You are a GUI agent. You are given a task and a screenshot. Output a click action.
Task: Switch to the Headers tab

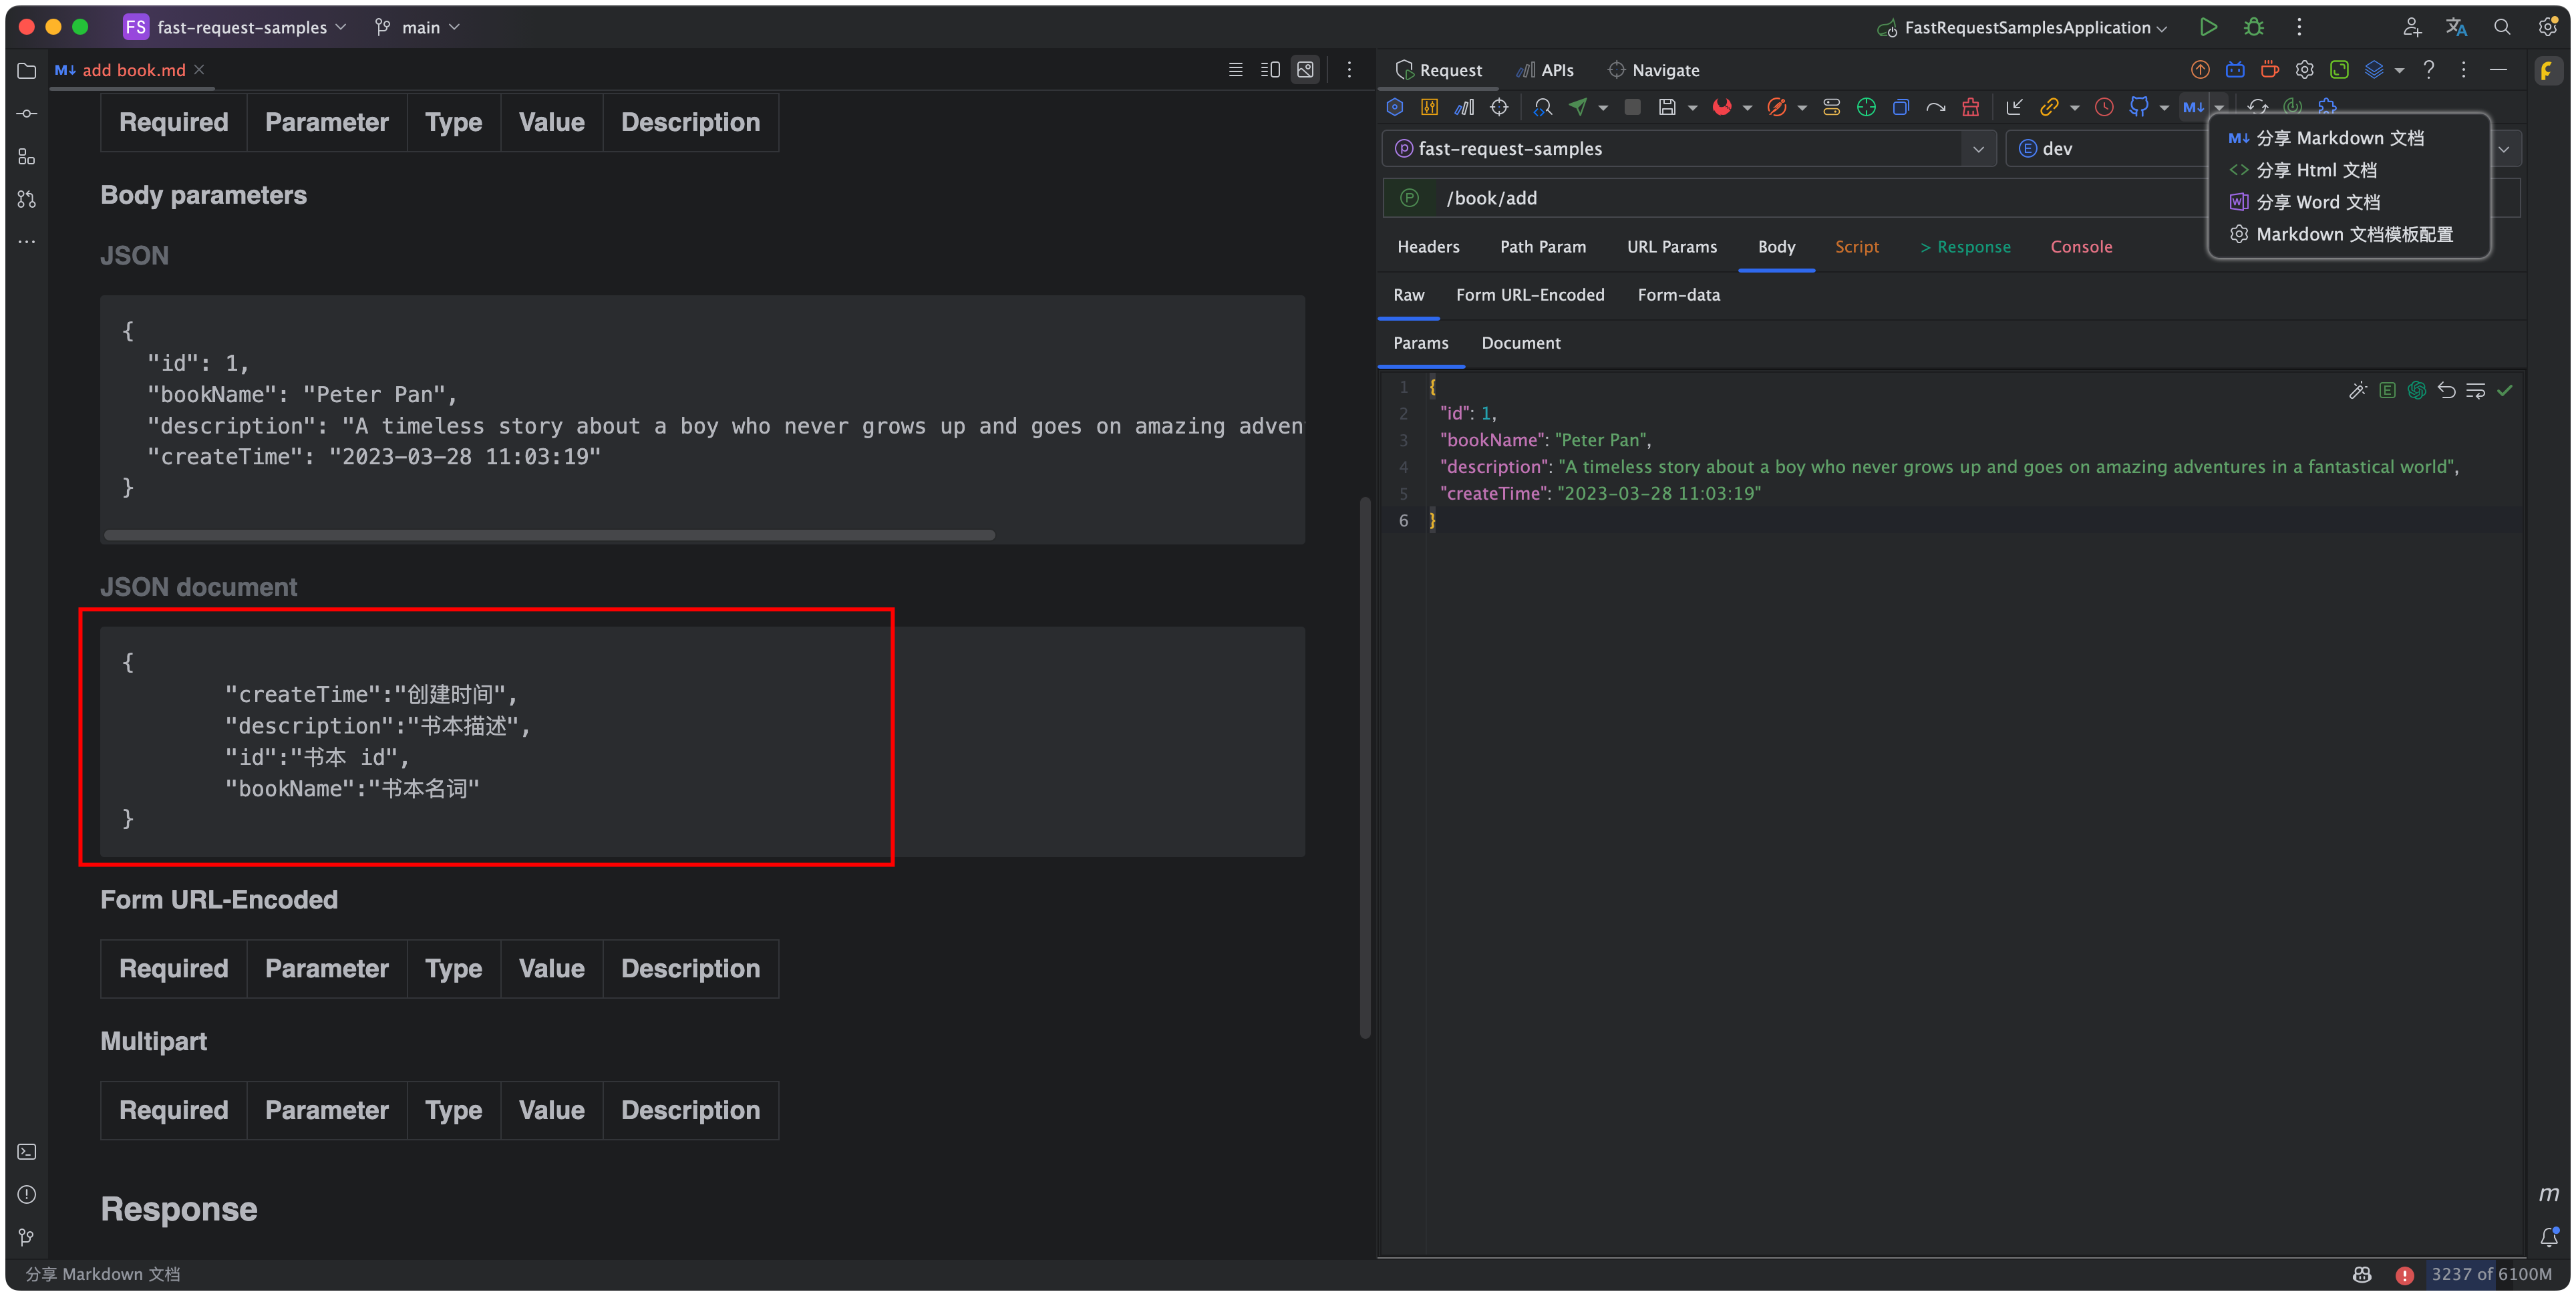1428,247
